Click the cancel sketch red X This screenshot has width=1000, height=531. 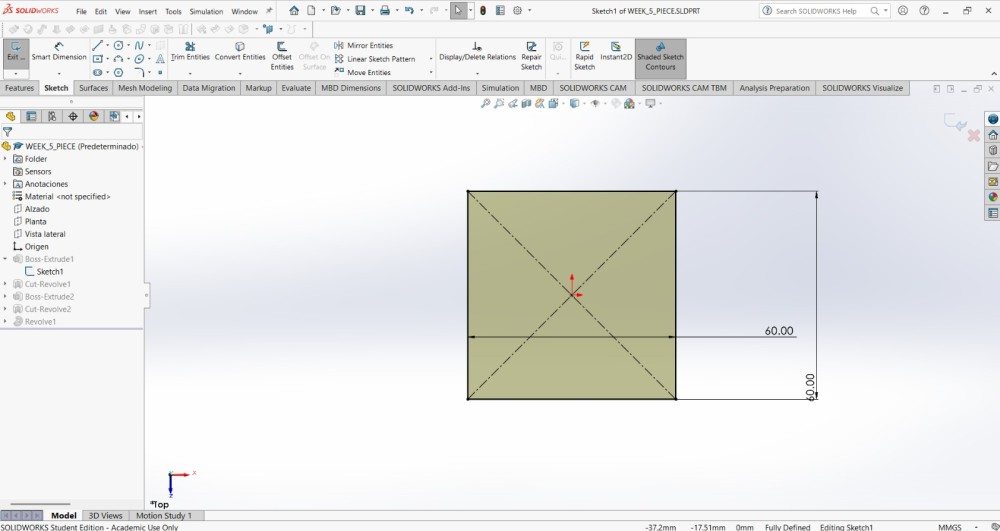[x=974, y=135]
